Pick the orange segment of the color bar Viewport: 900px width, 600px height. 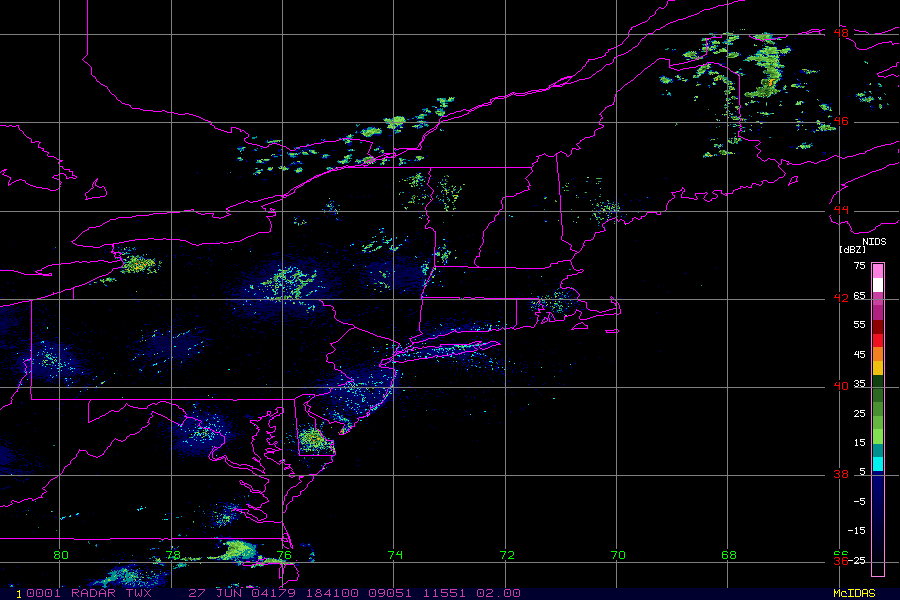tap(878, 354)
